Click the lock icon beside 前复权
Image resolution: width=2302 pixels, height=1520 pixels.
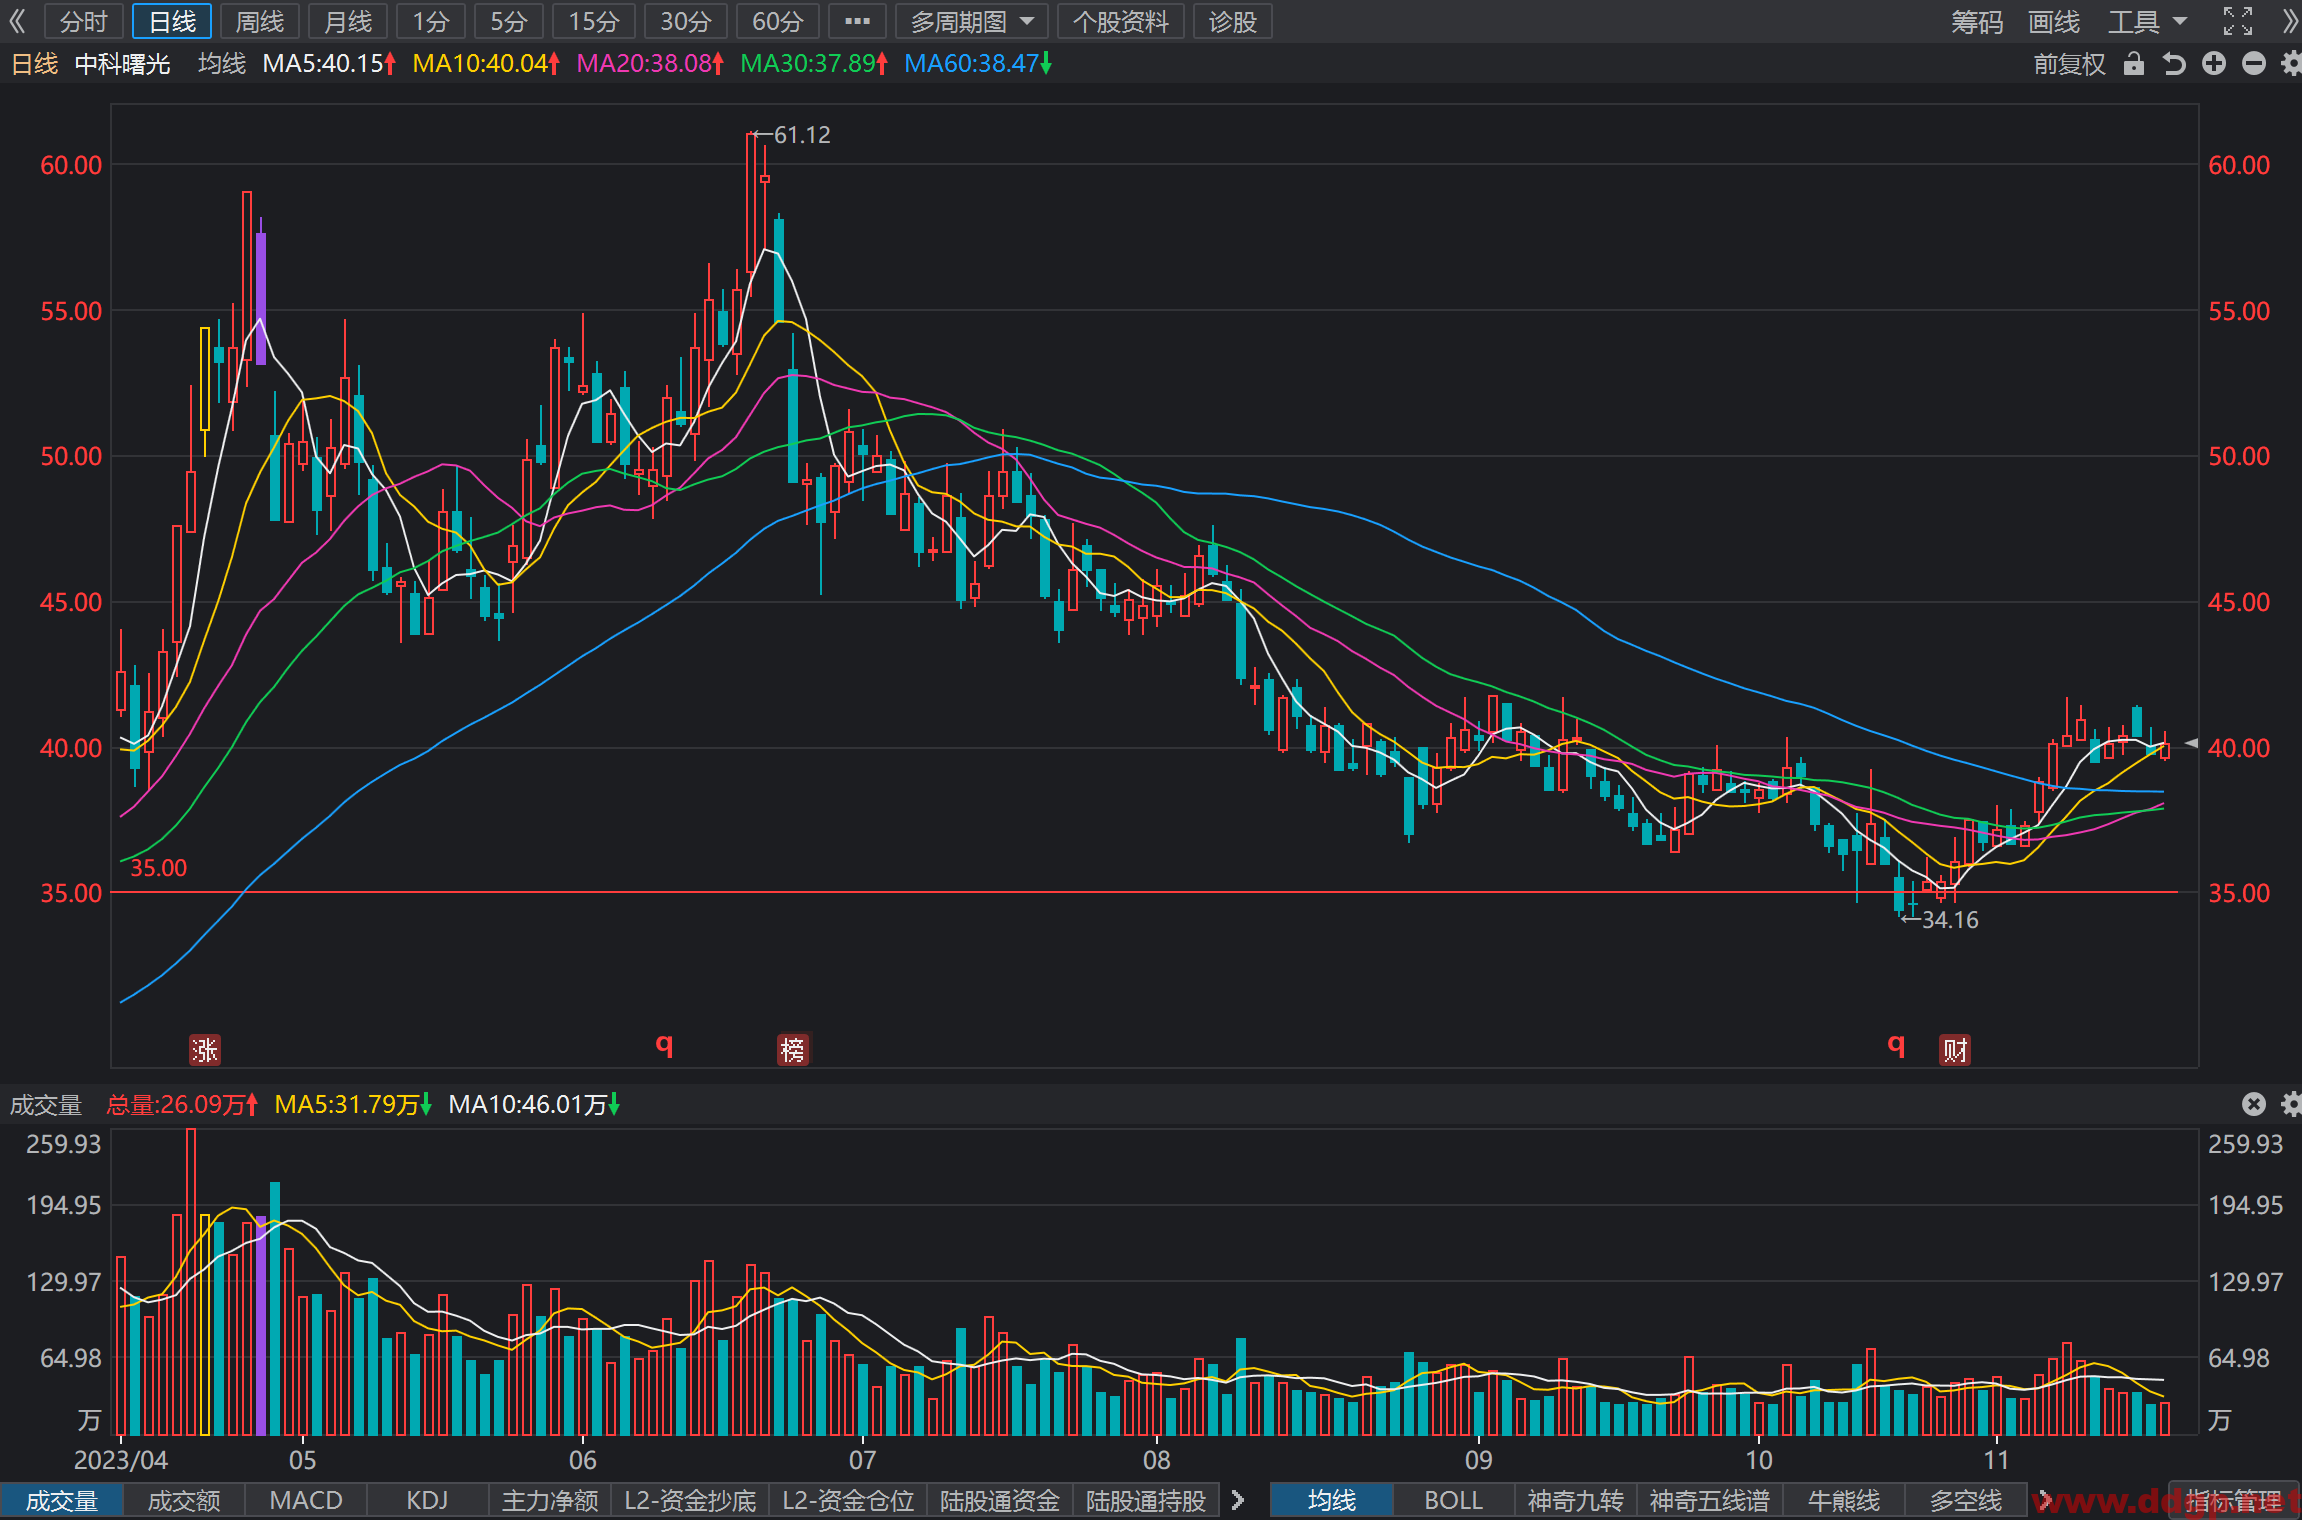[2133, 64]
